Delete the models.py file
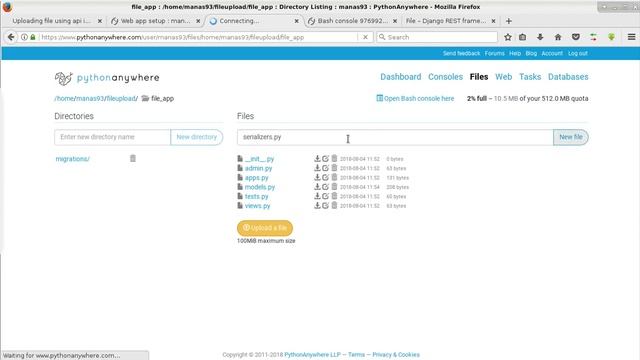Image resolution: width=640 pixels, height=360 pixels. 334,187
